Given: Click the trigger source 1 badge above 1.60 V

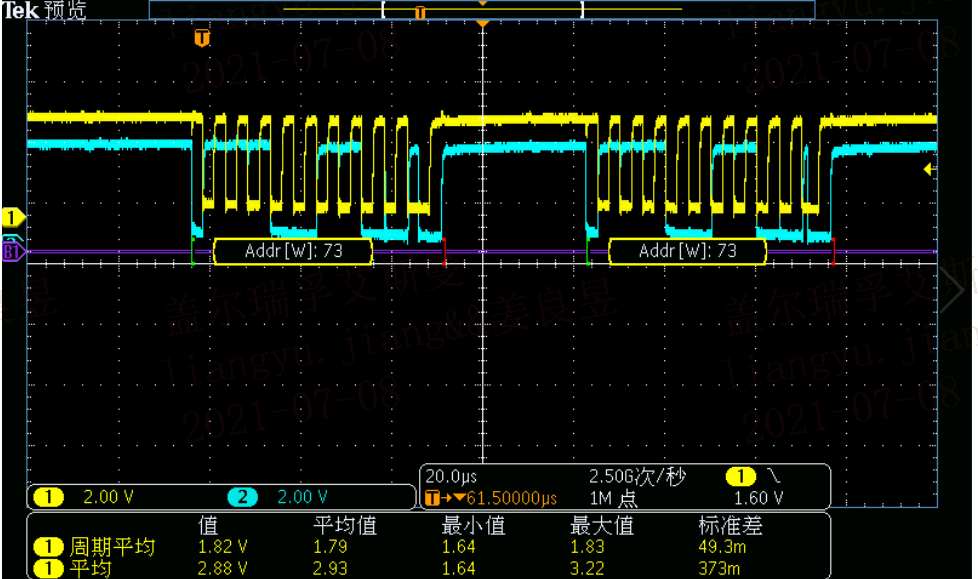Looking at the screenshot, I should [740, 477].
